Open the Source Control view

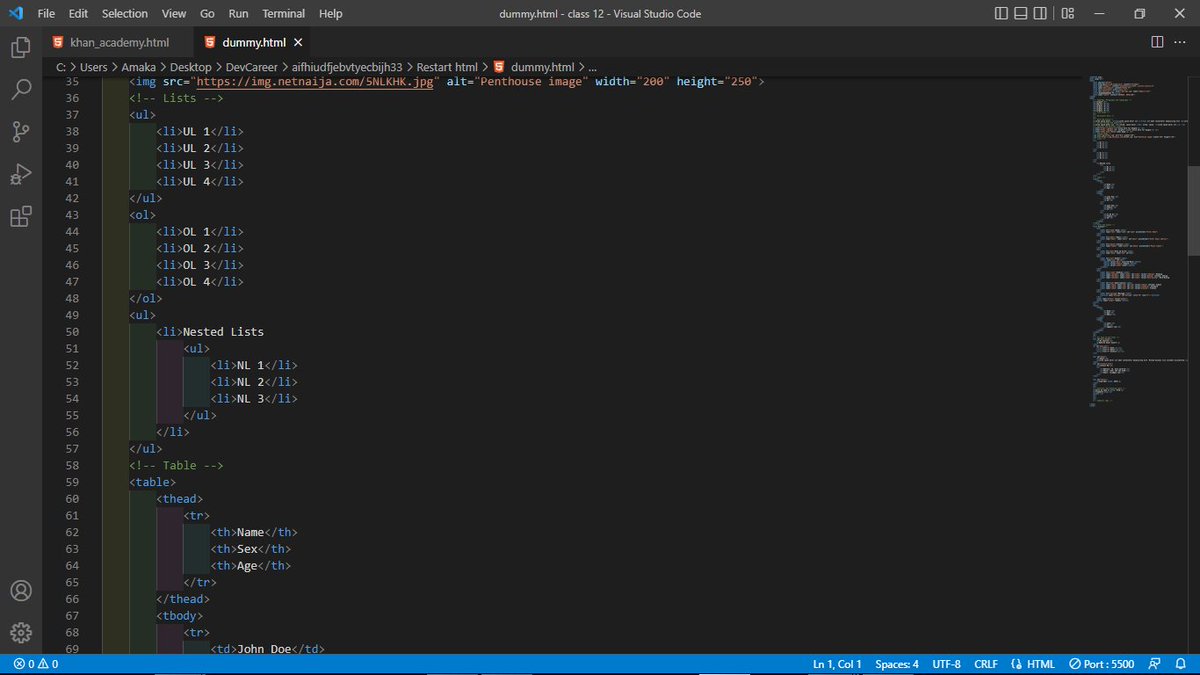pos(21,132)
